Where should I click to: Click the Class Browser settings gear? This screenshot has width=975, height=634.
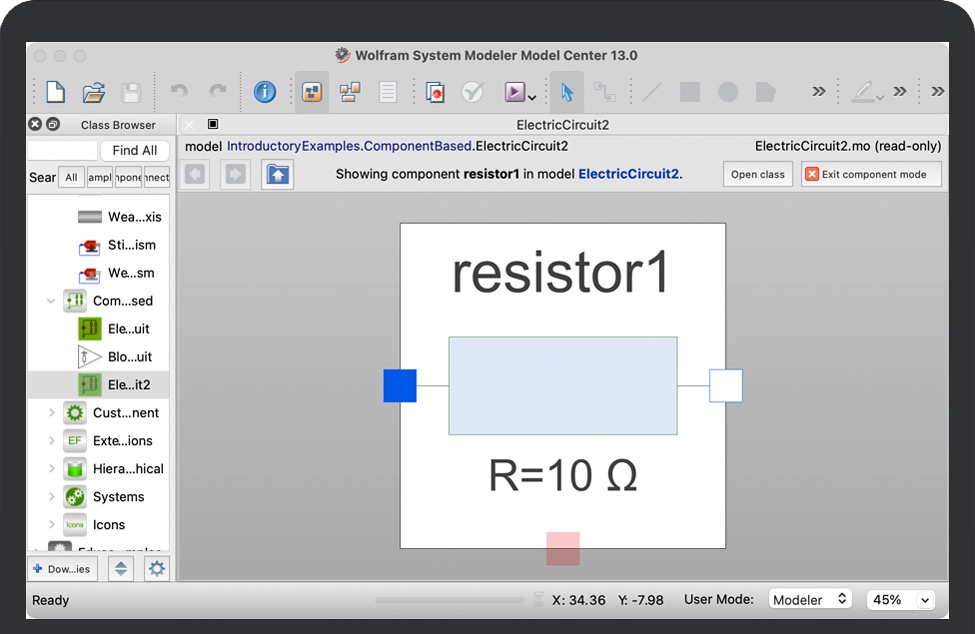tap(157, 568)
